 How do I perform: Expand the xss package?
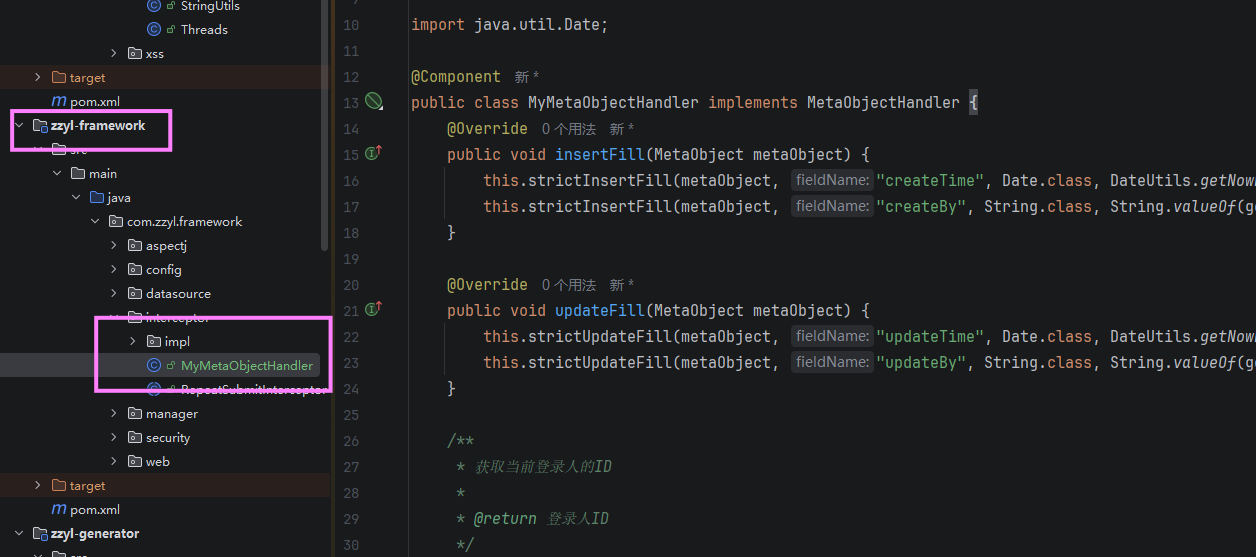coord(113,53)
